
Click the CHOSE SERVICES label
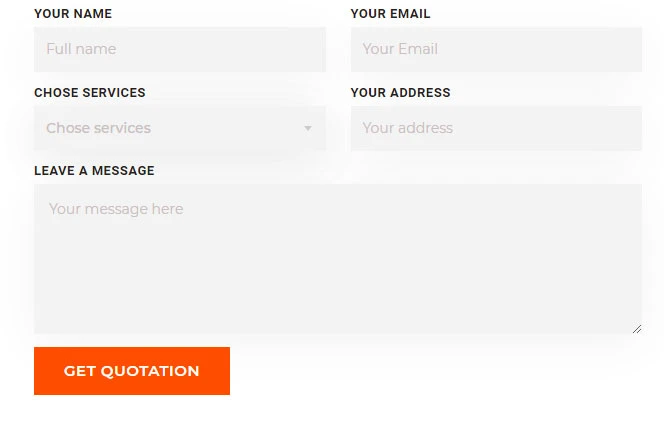pyautogui.click(x=90, y=93)
